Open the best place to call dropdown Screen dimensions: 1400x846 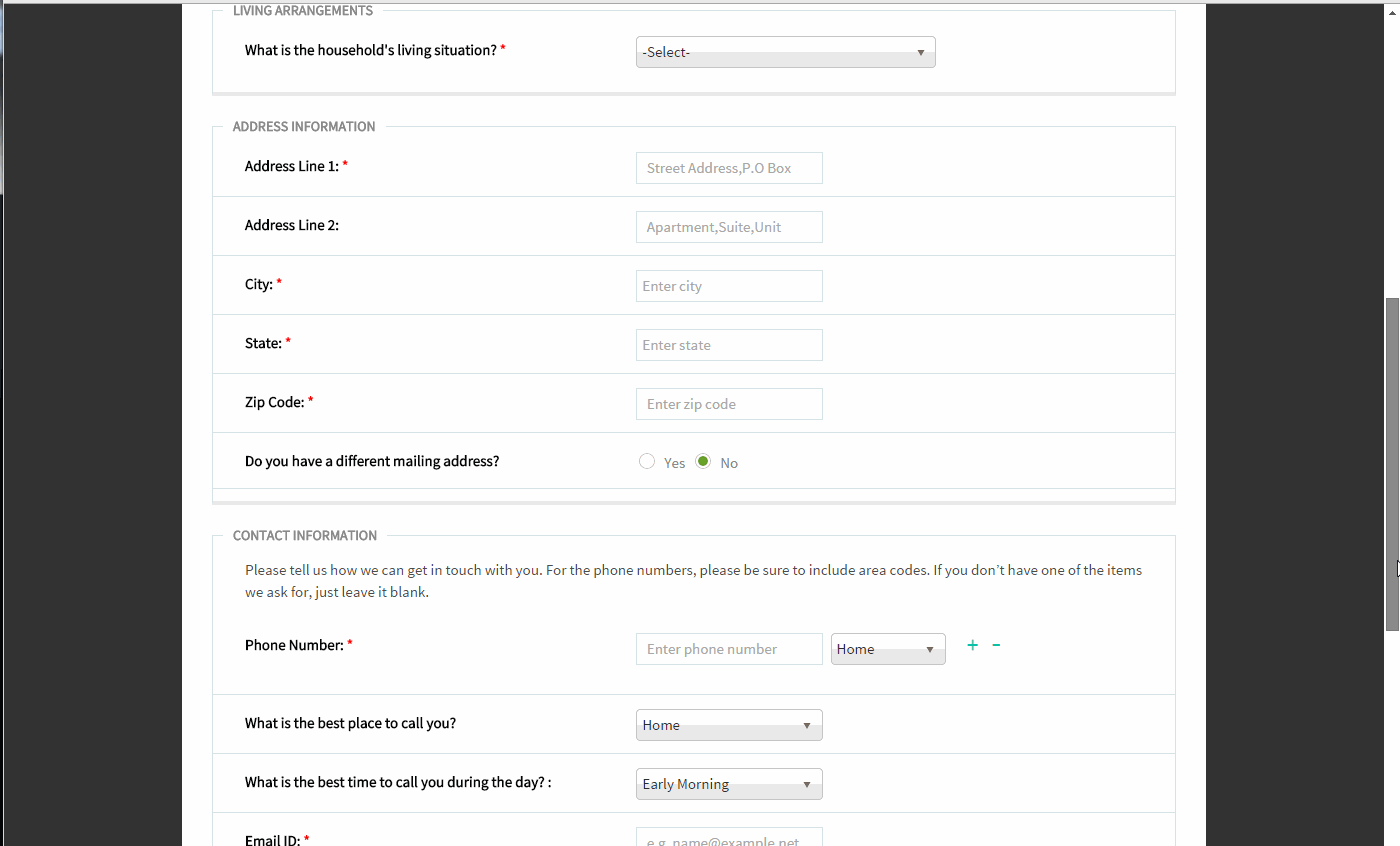pyautogui.click(x=729, y=725)
